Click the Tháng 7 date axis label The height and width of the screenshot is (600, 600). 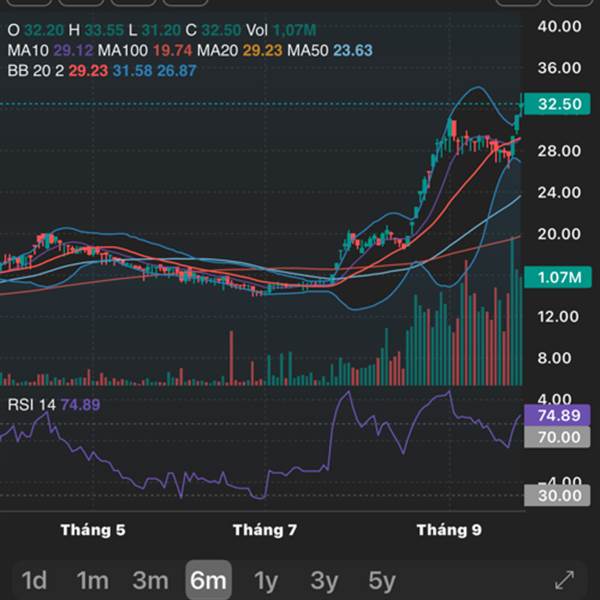(265, 530)
